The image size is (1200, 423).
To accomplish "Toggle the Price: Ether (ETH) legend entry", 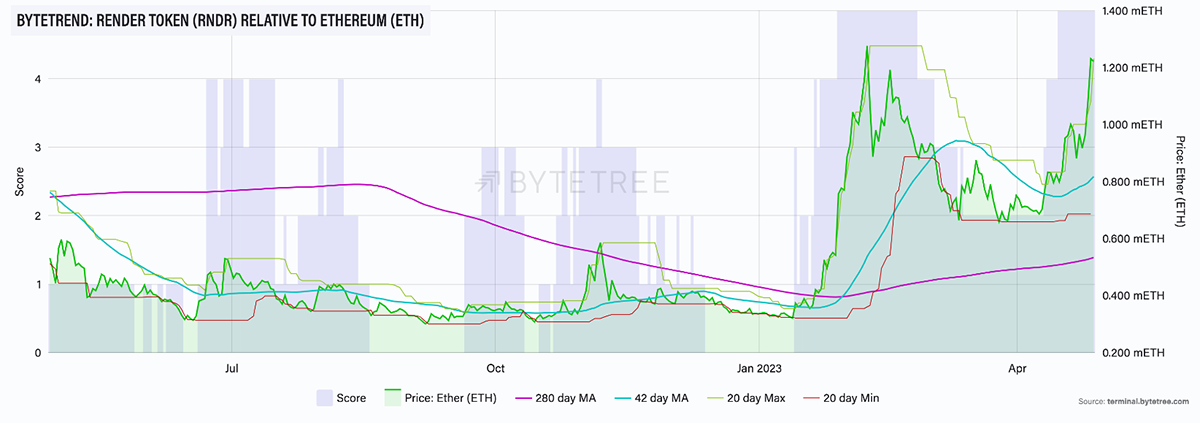I will [442, 398].
